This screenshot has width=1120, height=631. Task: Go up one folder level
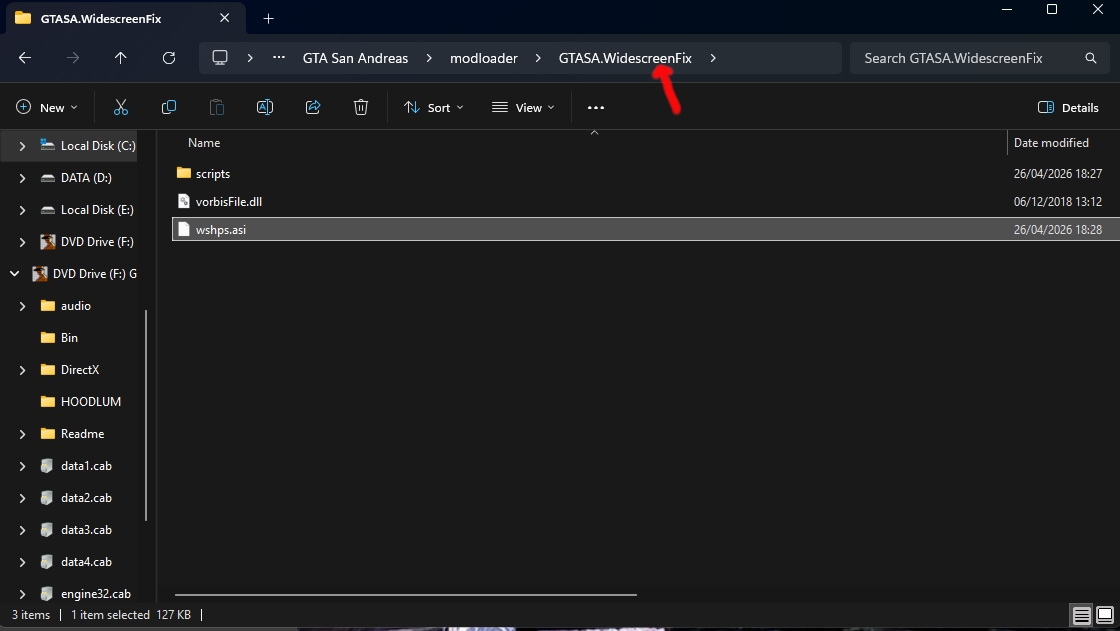point(121,58)
